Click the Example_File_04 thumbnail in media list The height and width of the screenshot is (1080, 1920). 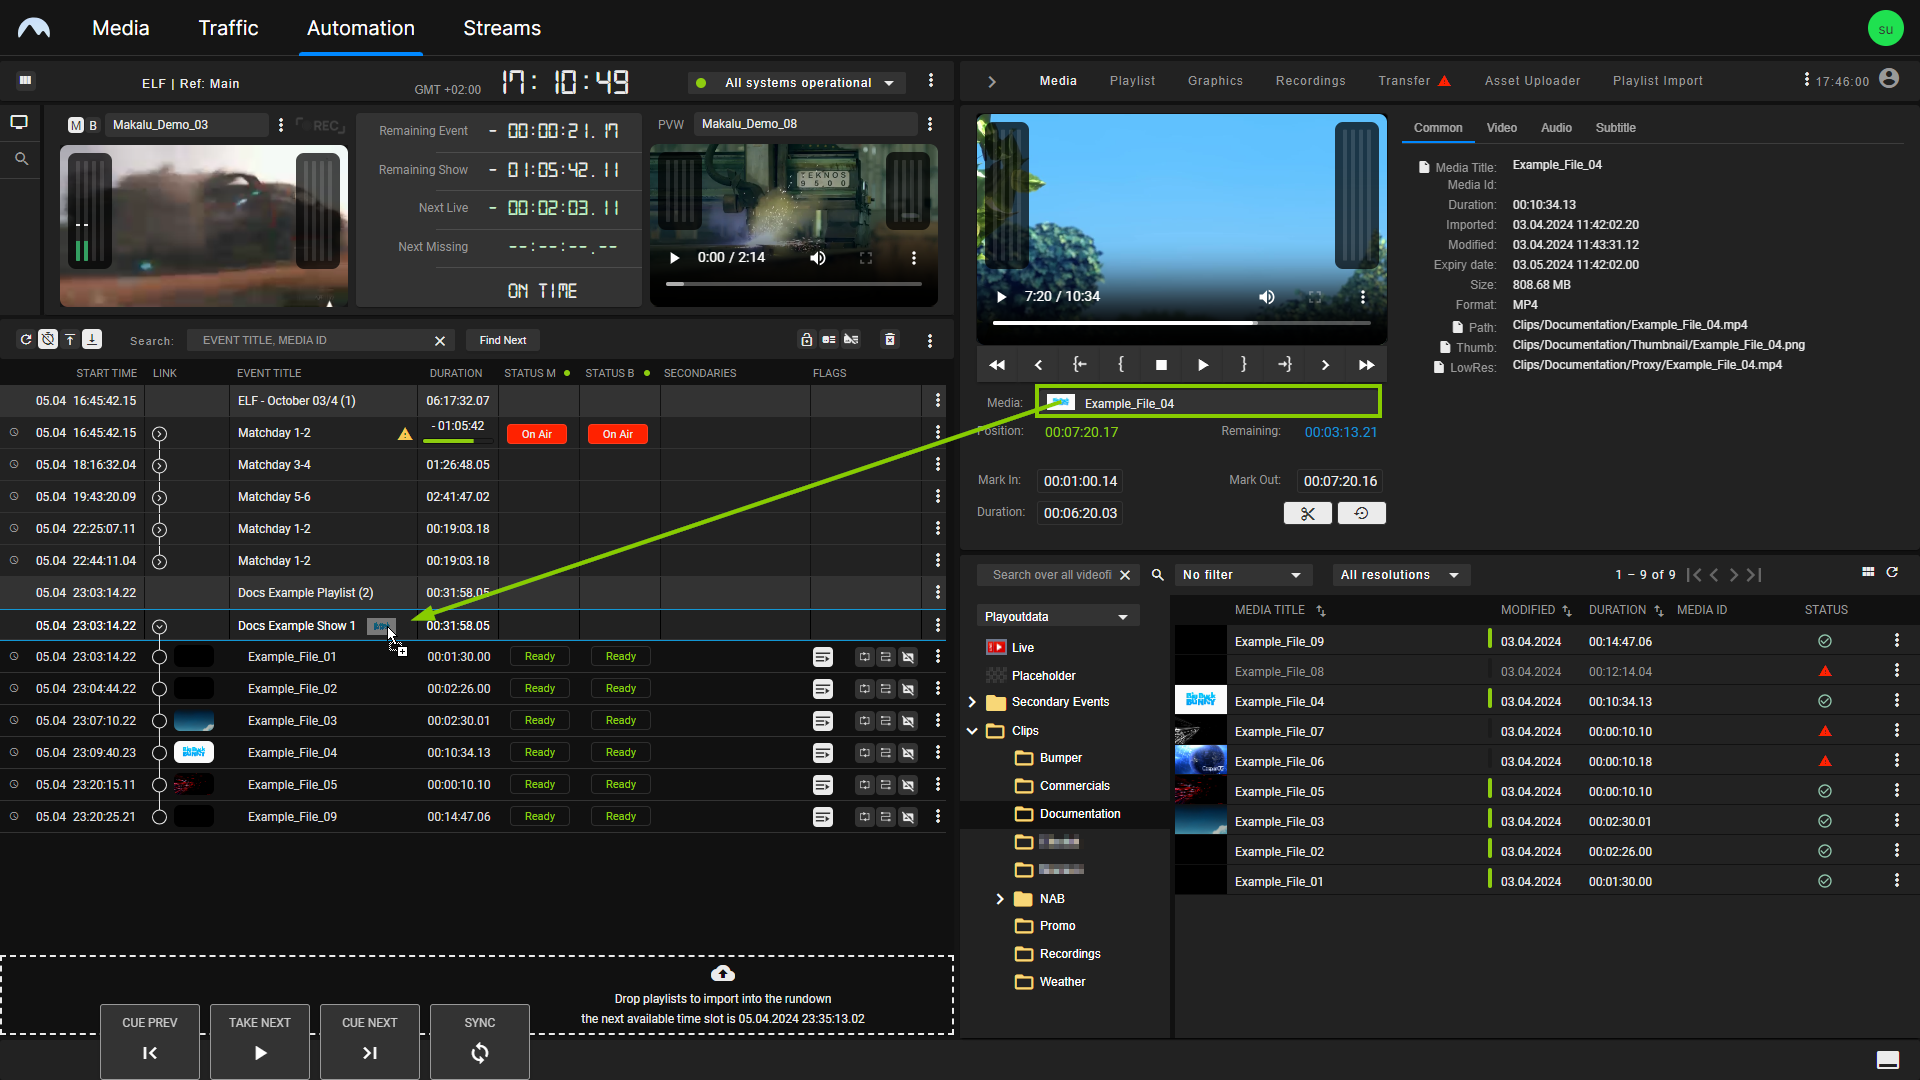pyautogui.click(x=1200, y=700)
